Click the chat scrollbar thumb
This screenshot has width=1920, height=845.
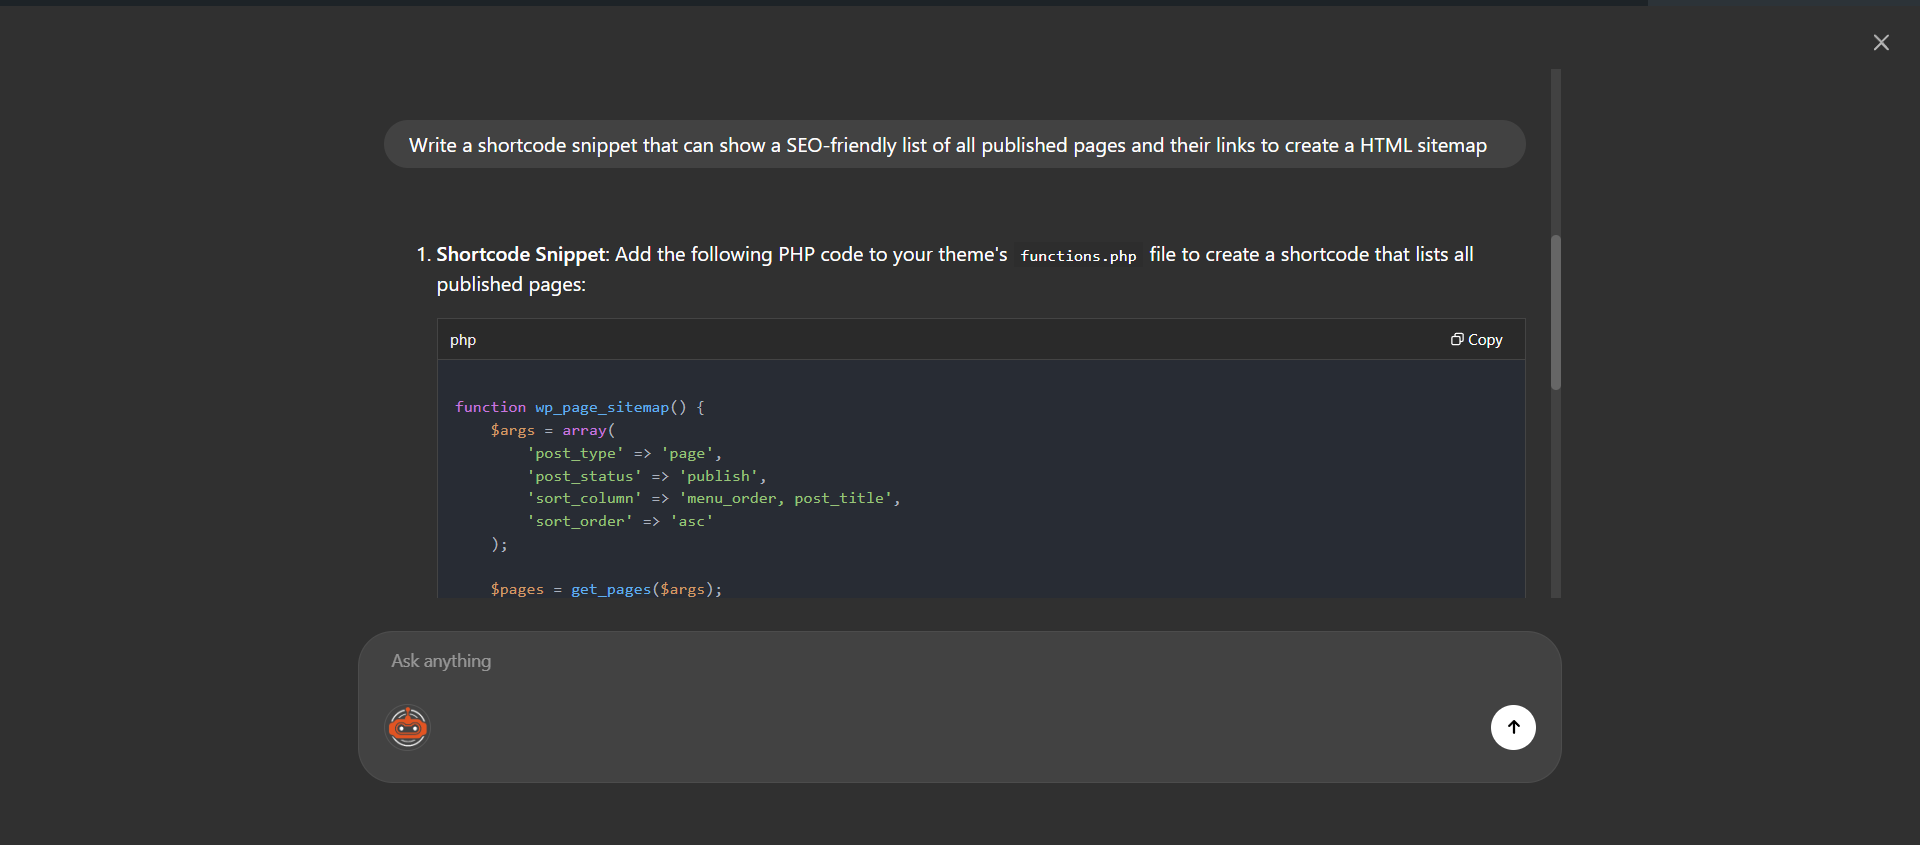point(1556,312)
